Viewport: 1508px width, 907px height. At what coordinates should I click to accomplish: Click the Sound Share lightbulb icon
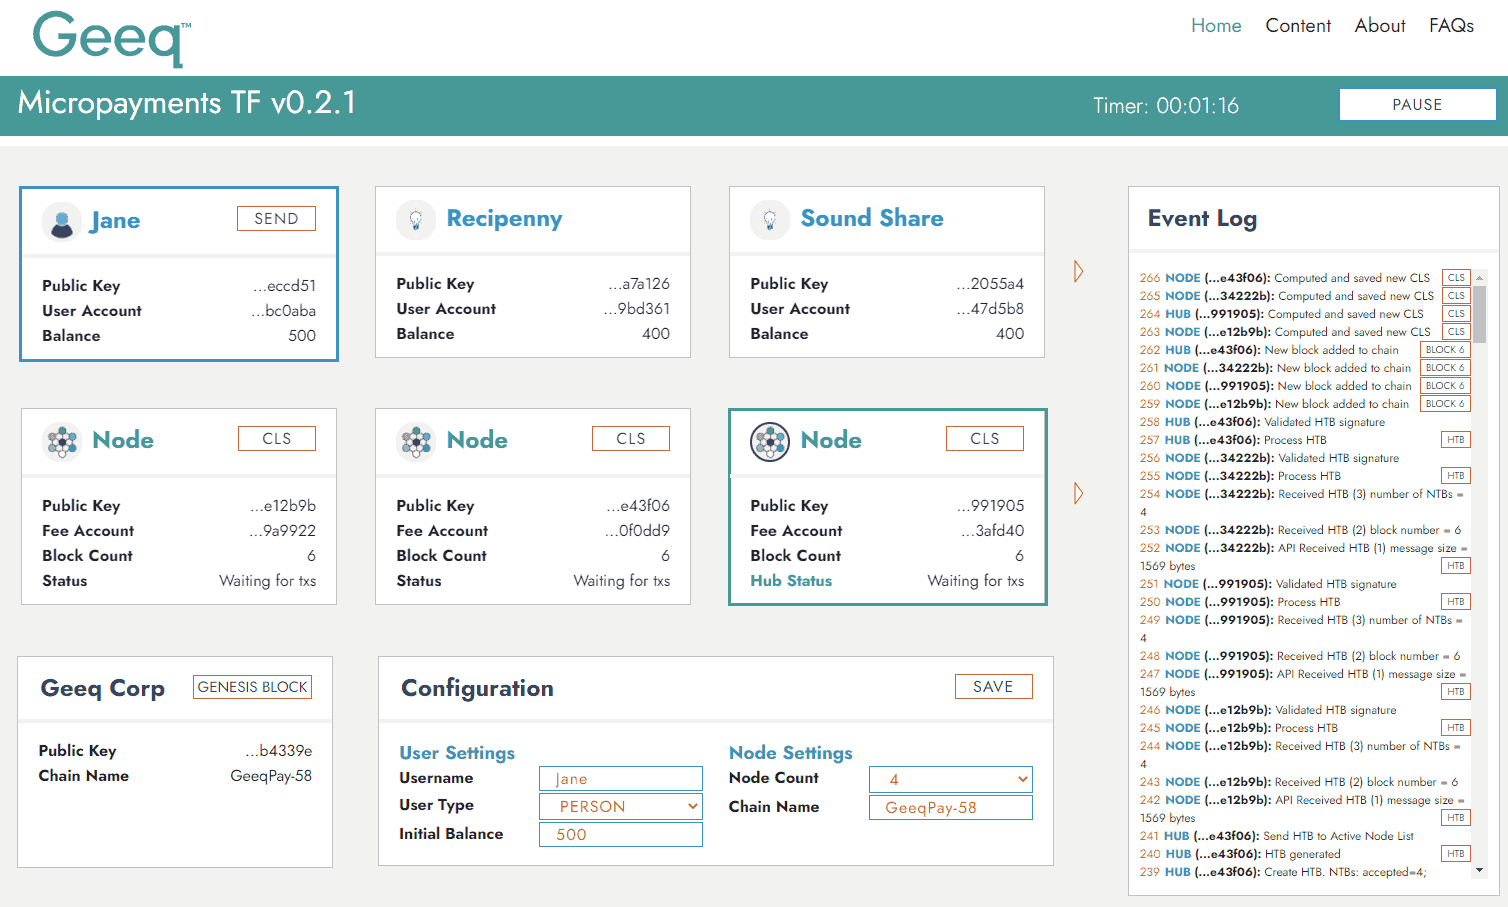[770, 219]
